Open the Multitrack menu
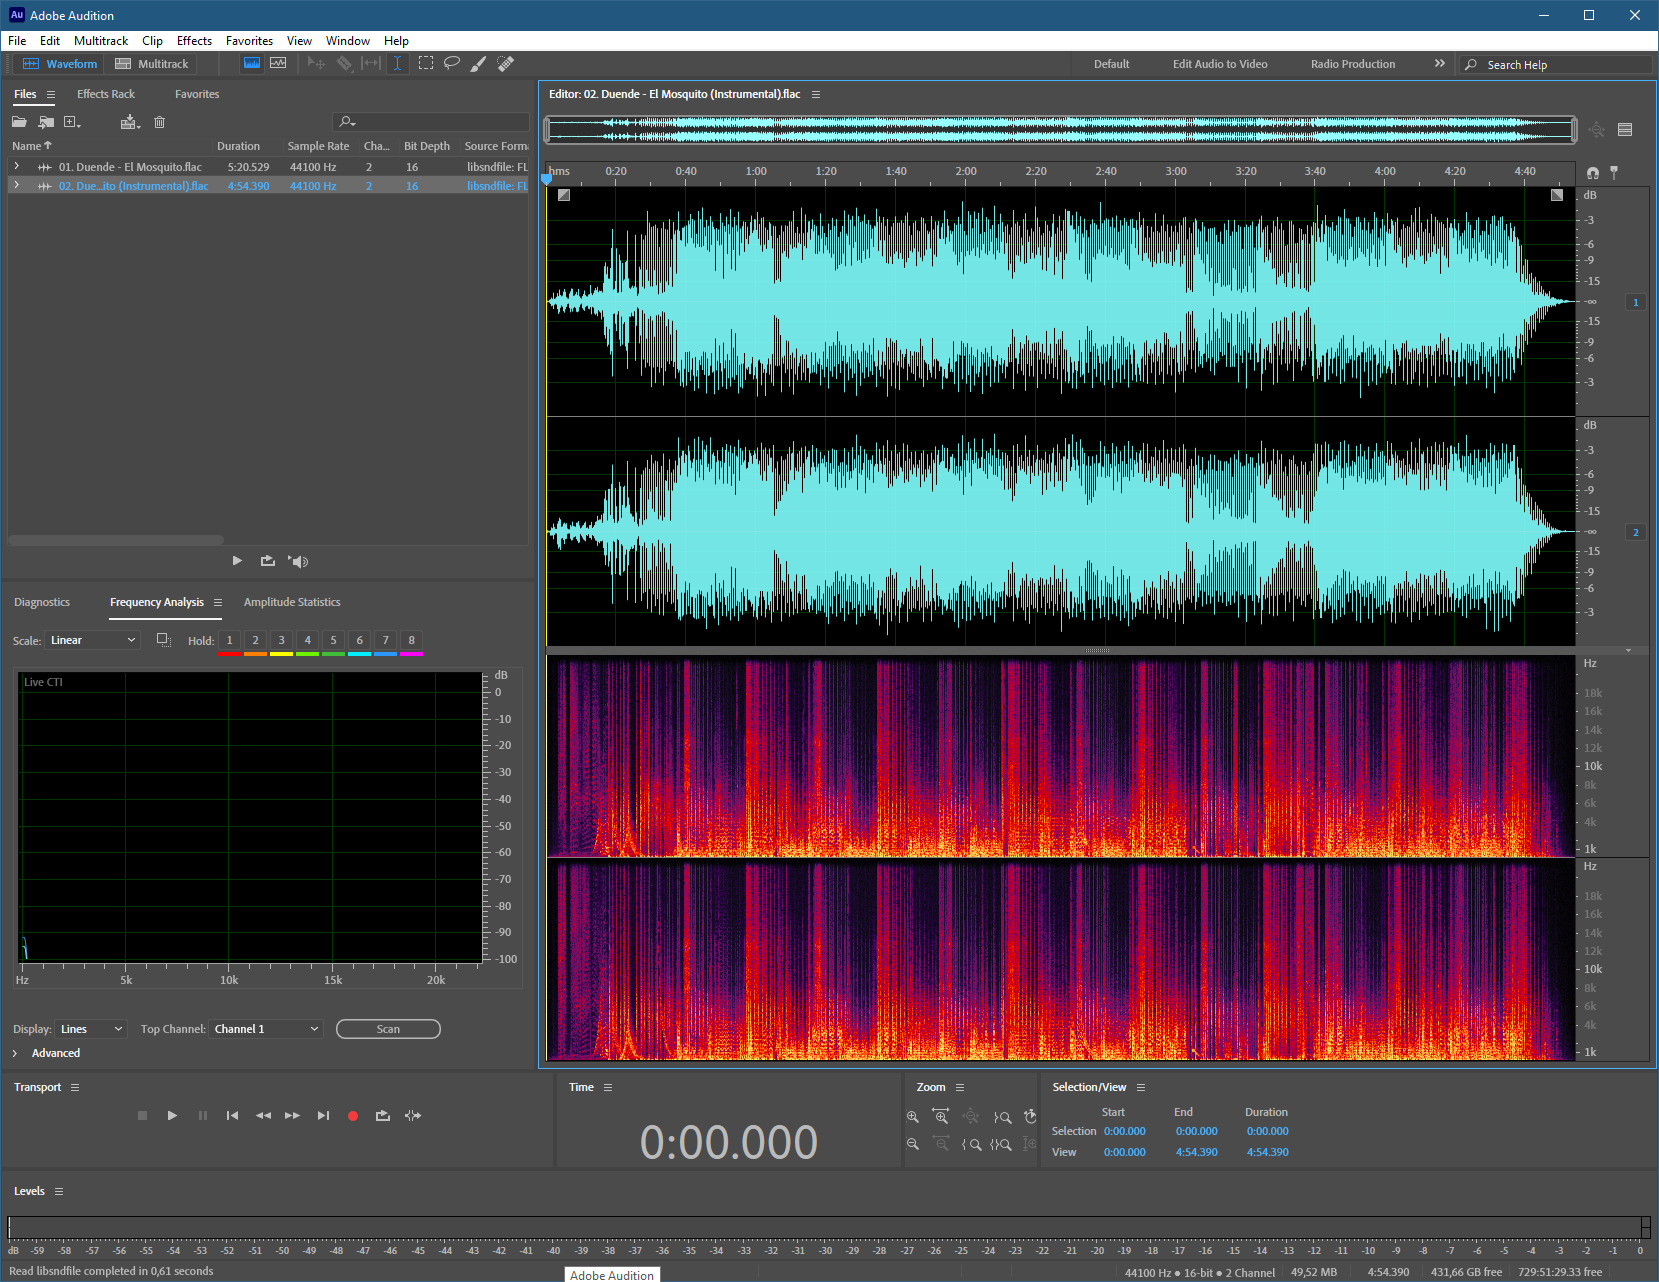1659x1282 pixels. pyautogui.click(x=101, y=41)
